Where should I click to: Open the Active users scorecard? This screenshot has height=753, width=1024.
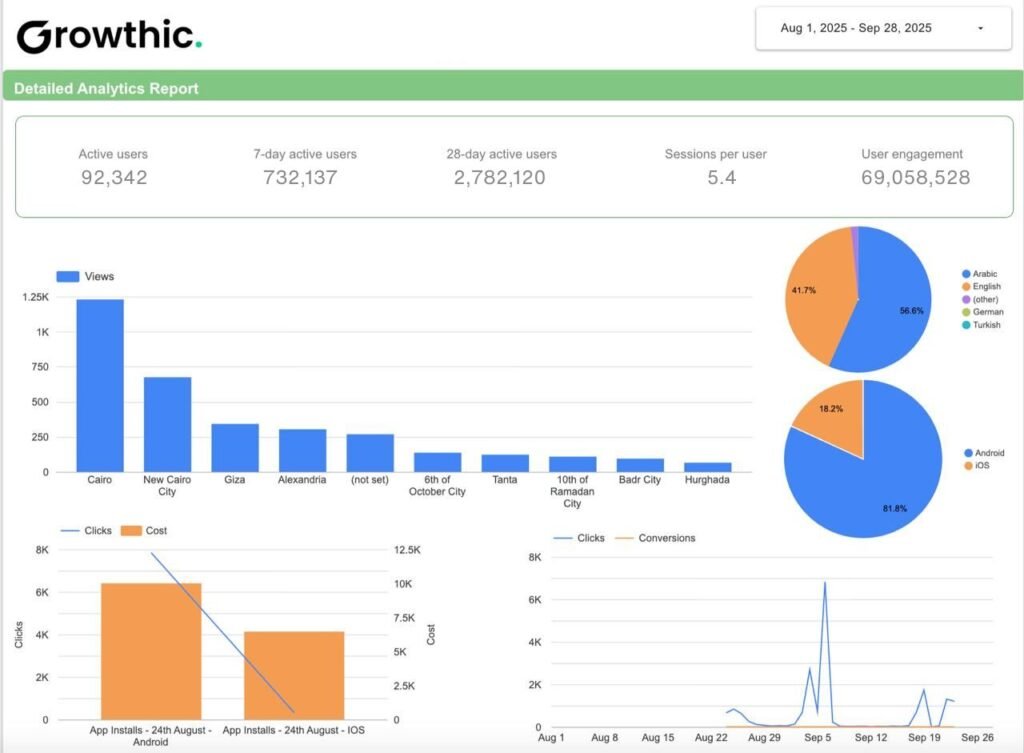pyautogui.click(x=113, y=167)
